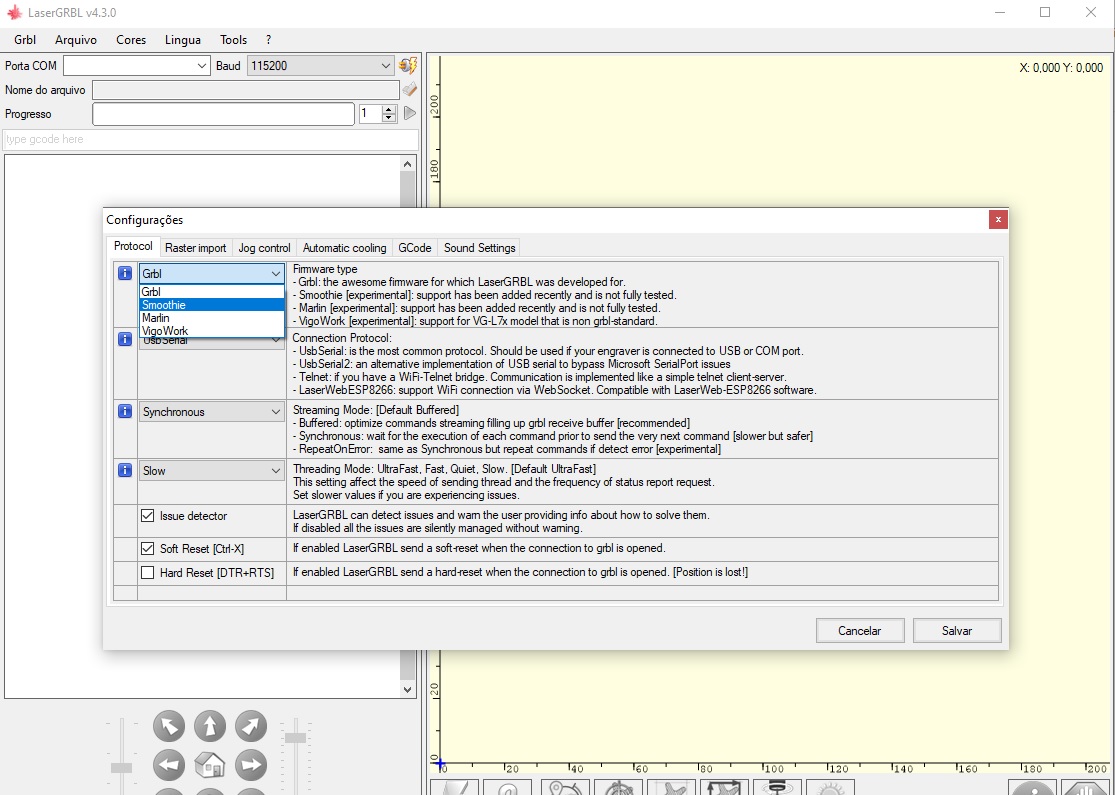Click the info icon next to Threading Mode
1115x795 pixels.
pos(125,470)
